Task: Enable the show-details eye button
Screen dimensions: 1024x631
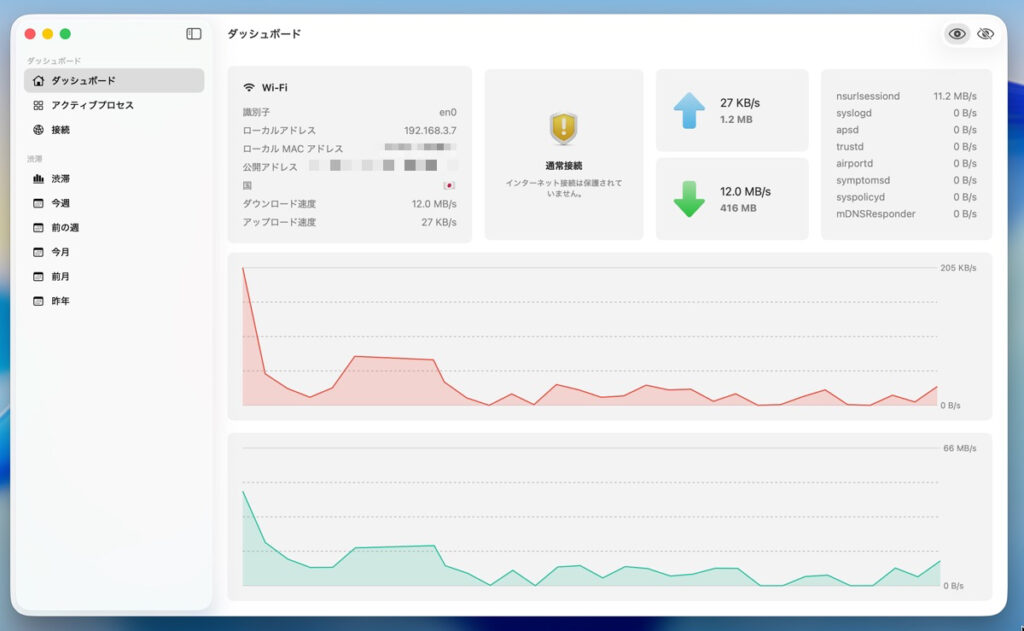Action: (x=957, y=34)
